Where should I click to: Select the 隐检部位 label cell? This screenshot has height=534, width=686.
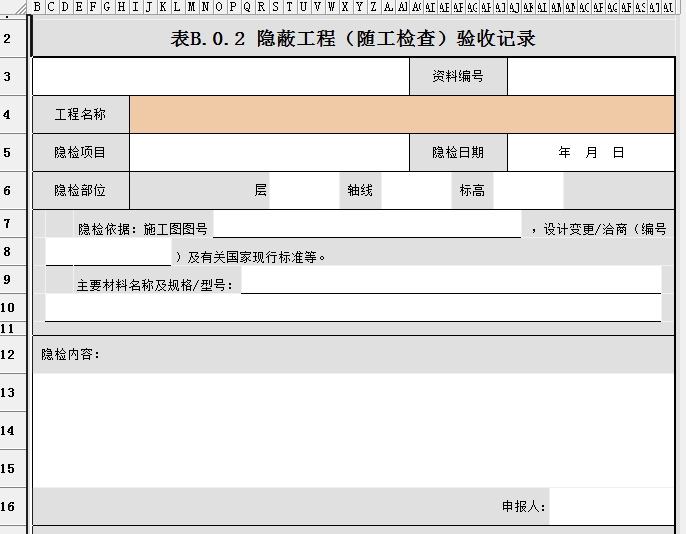(x=81, y=190)
